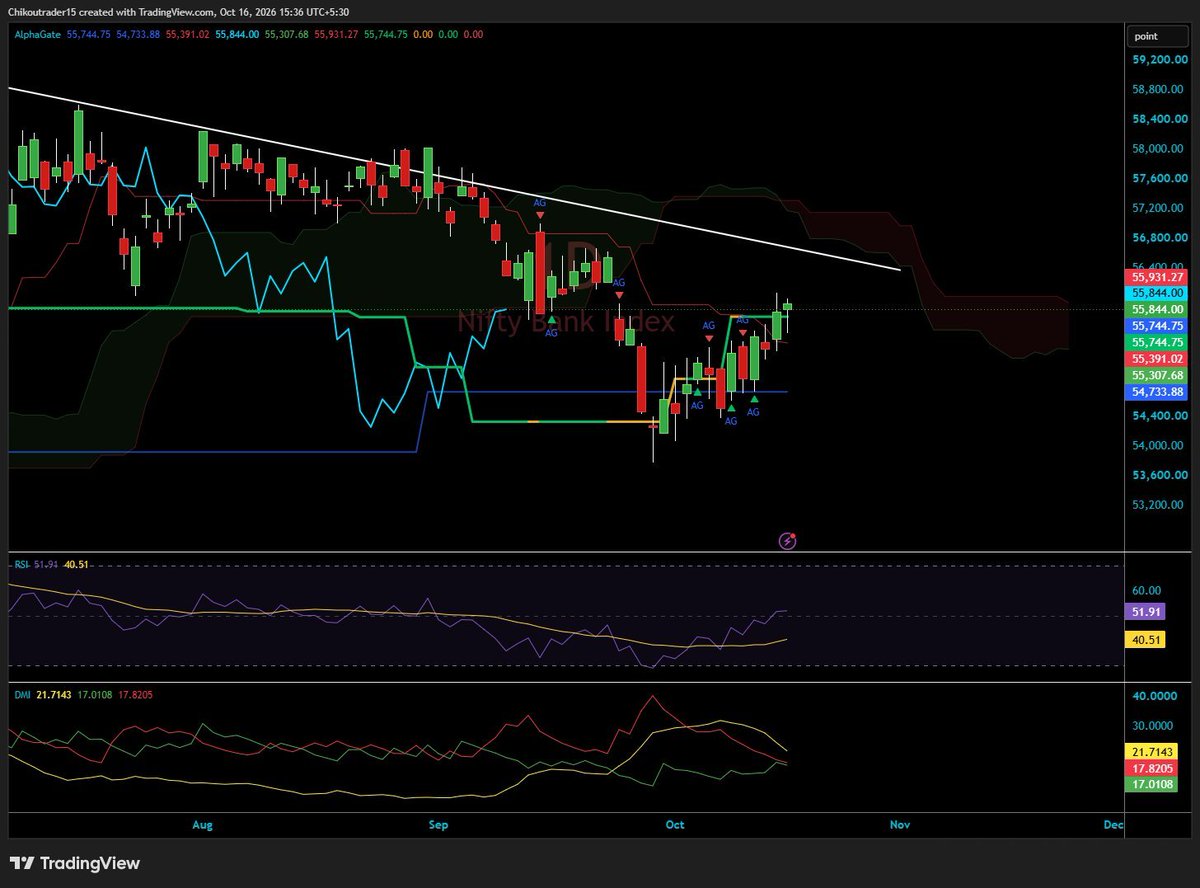Viewport: 1200px width, 888px height.
Task: Click the Oct label on time axis
Action: click(675, 825)
